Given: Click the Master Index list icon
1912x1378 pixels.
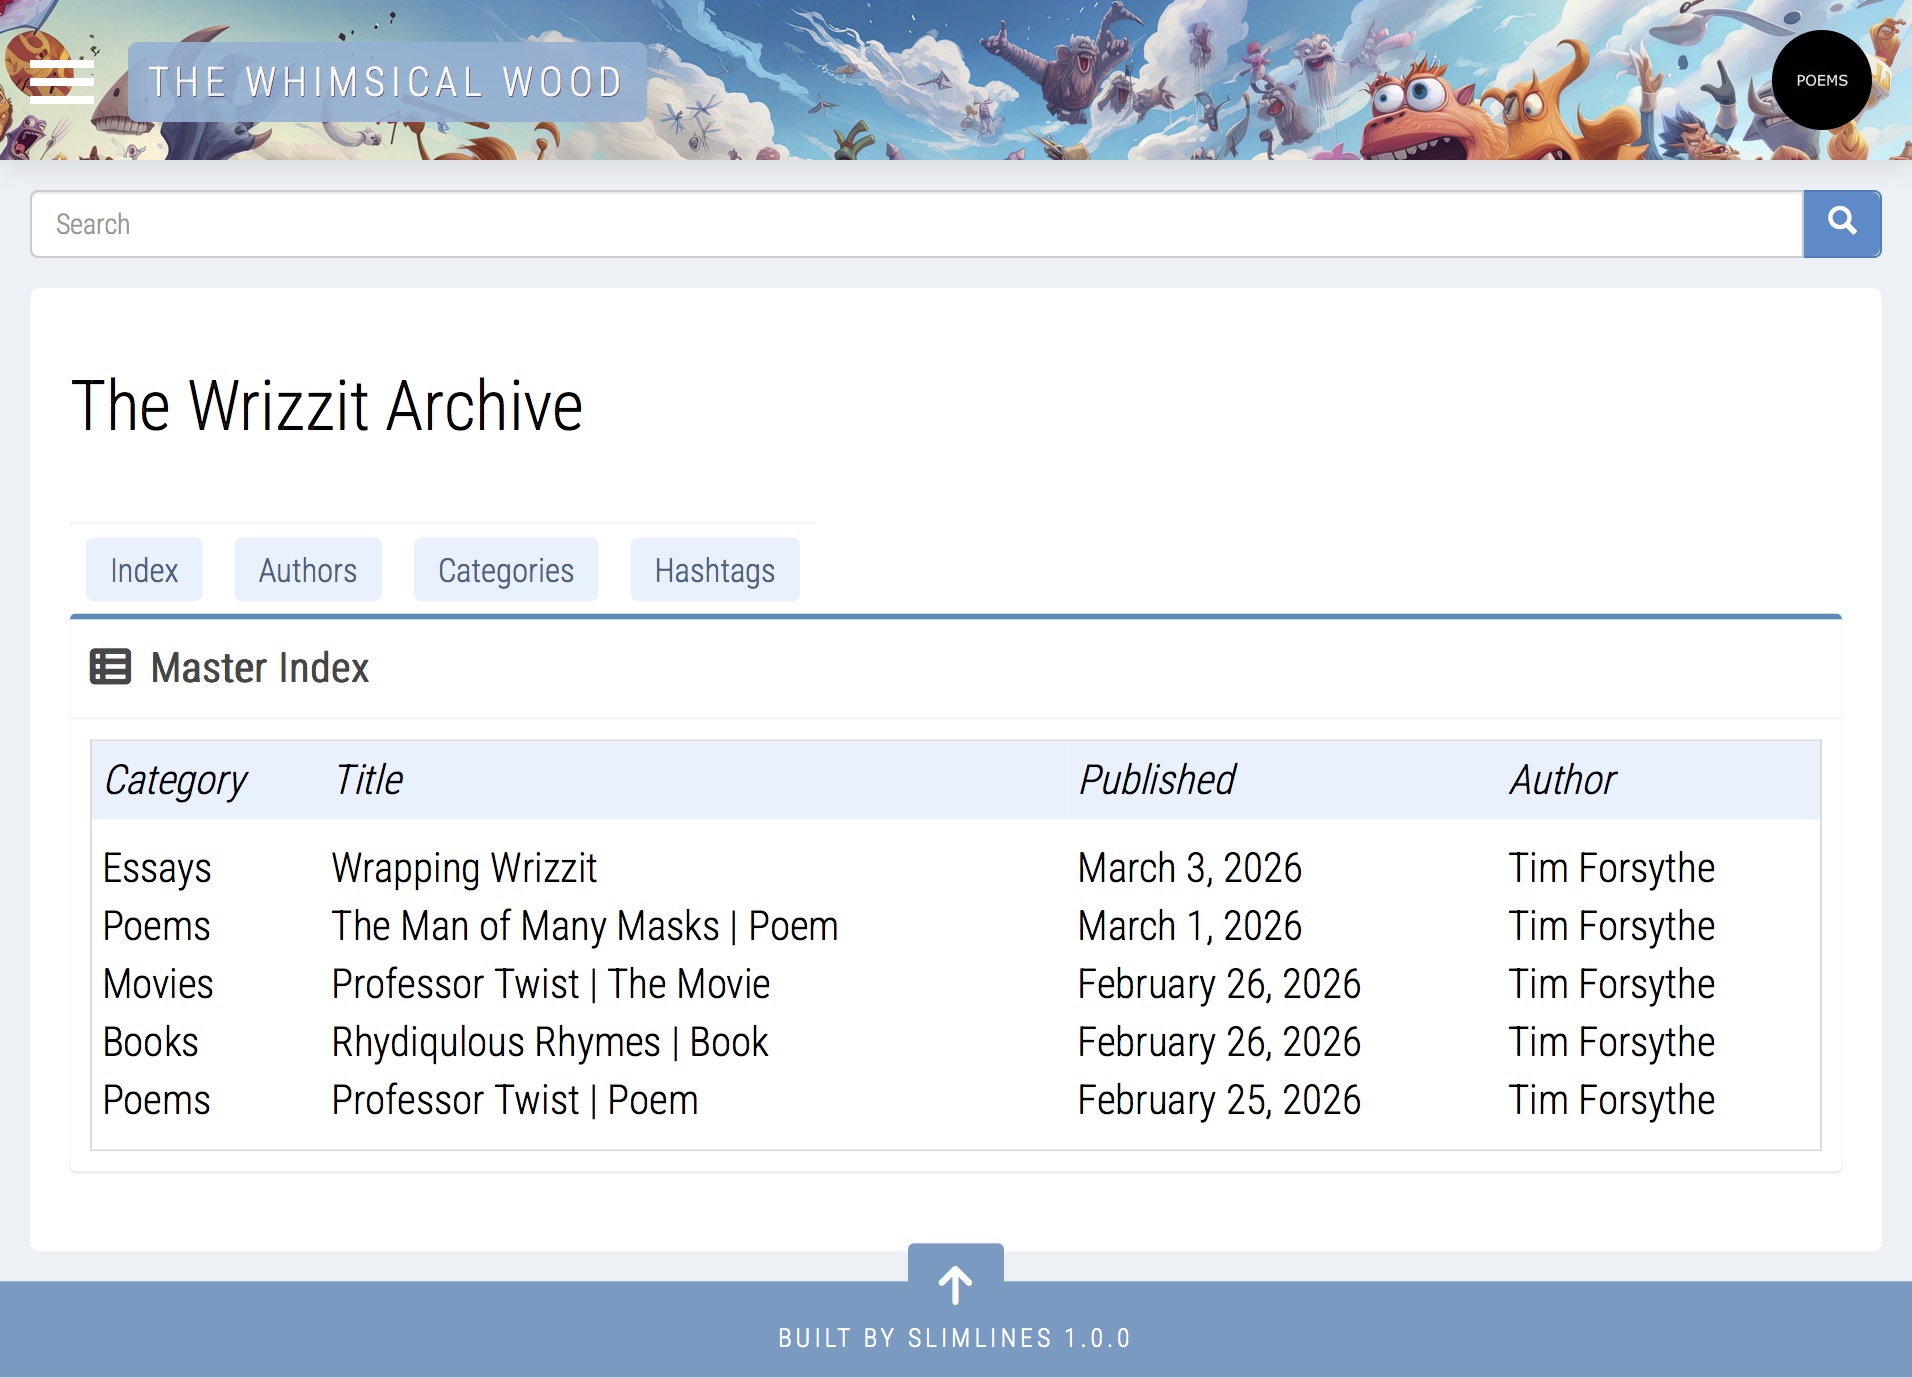Looking at the screenshot, I should [110, 667].
